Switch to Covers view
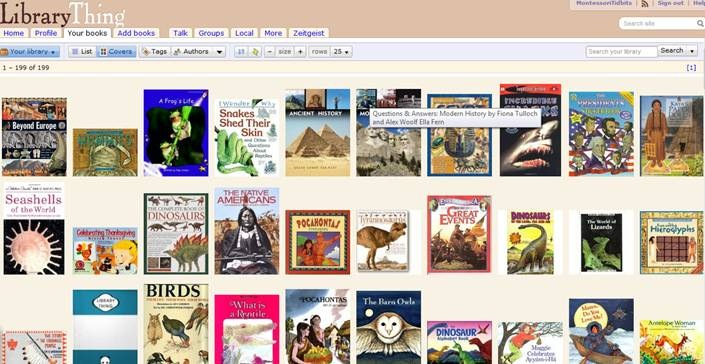The height and width of the screenshot is (364, 705). [116, 52]
